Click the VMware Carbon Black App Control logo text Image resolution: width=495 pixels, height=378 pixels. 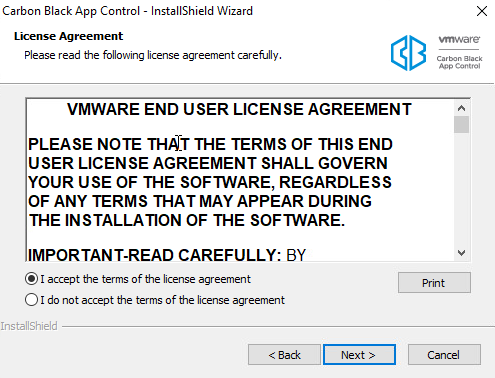[459, 52]
